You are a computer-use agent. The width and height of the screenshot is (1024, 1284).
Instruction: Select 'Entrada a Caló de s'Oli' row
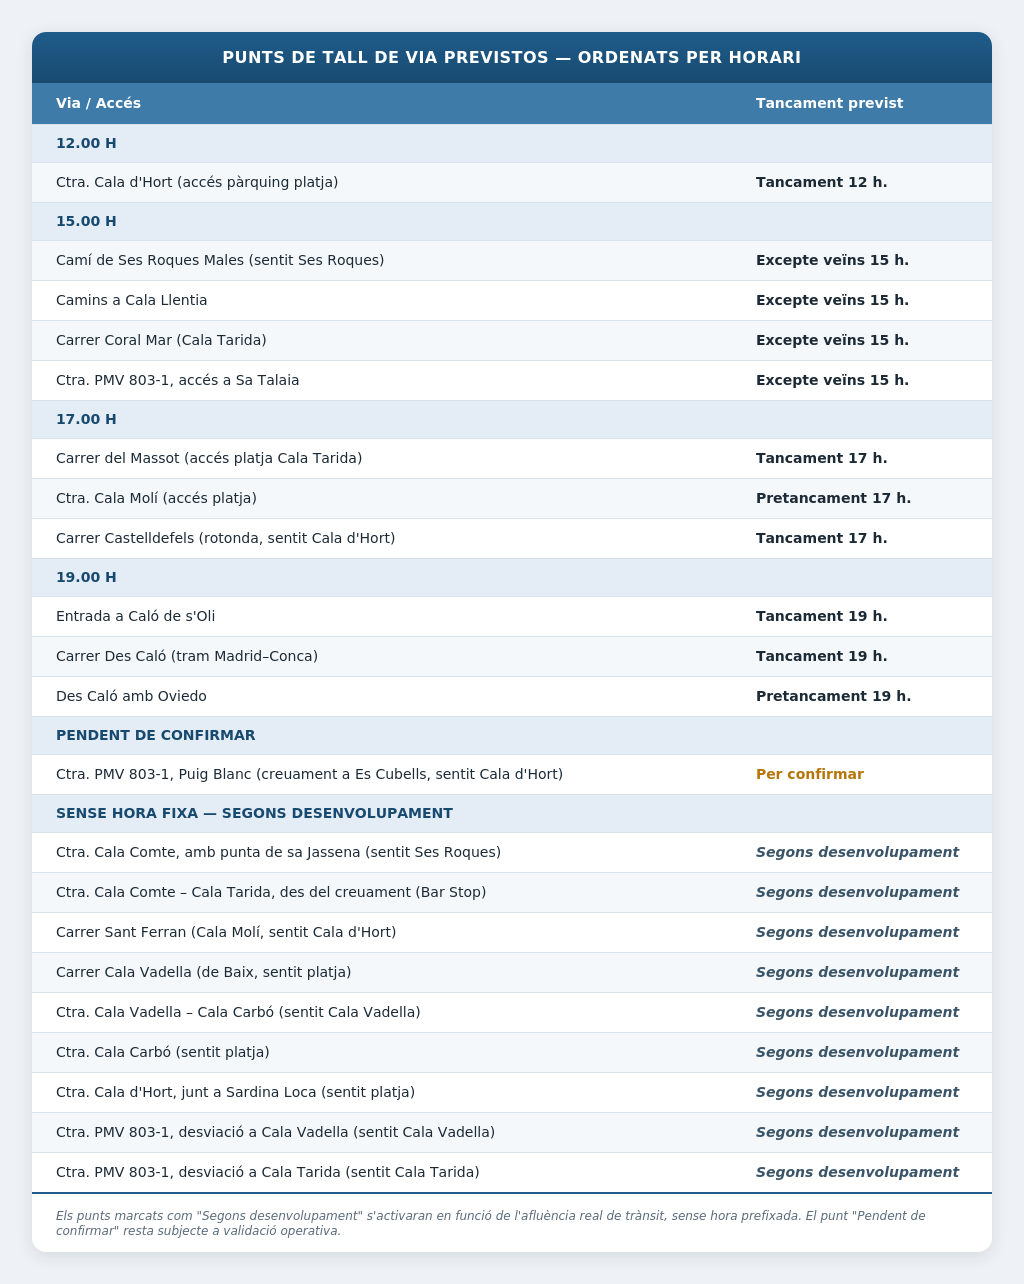point(512,616)
